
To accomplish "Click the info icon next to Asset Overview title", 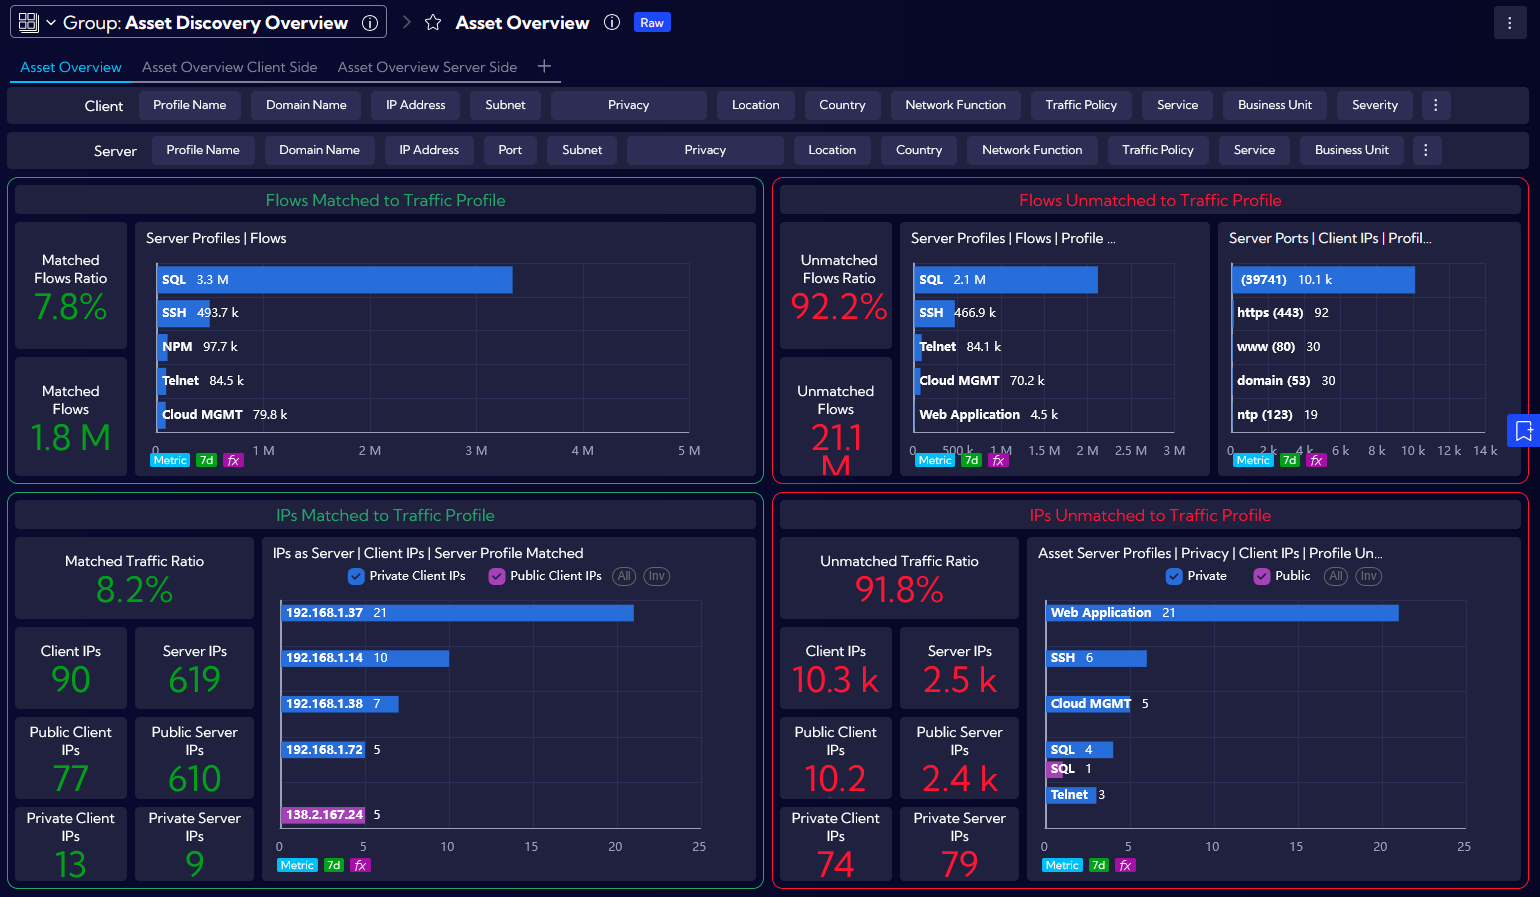I will pyautogui.click(x=612, y=23).
